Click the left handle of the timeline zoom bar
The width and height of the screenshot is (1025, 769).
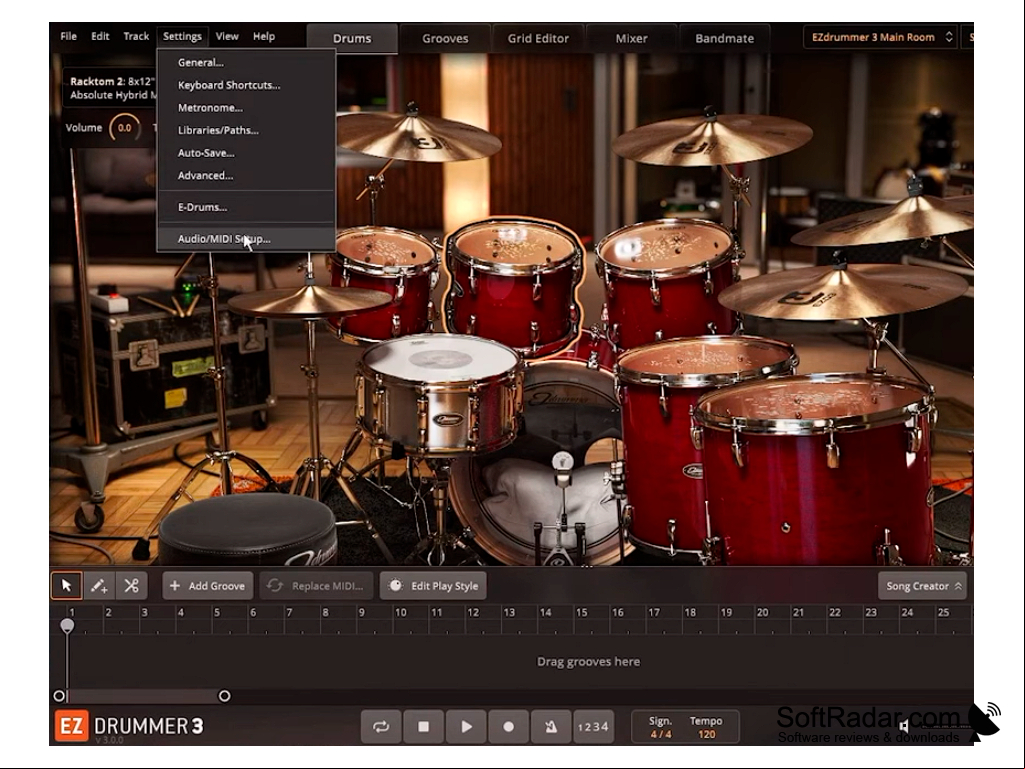click(x=59, y=696)
